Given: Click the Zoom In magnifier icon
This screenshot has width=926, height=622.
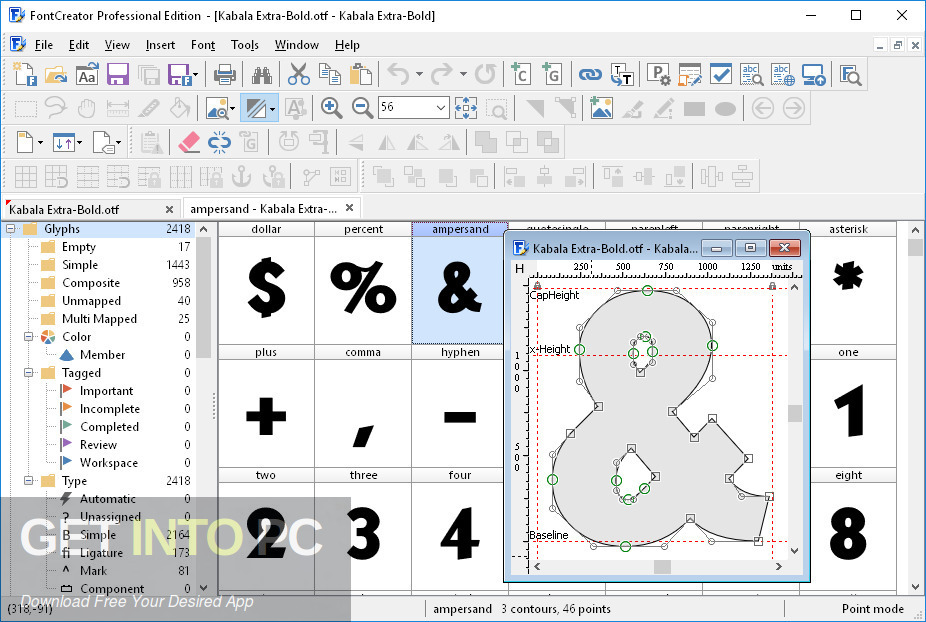Looking at the screenshot, I should [331, 108].
